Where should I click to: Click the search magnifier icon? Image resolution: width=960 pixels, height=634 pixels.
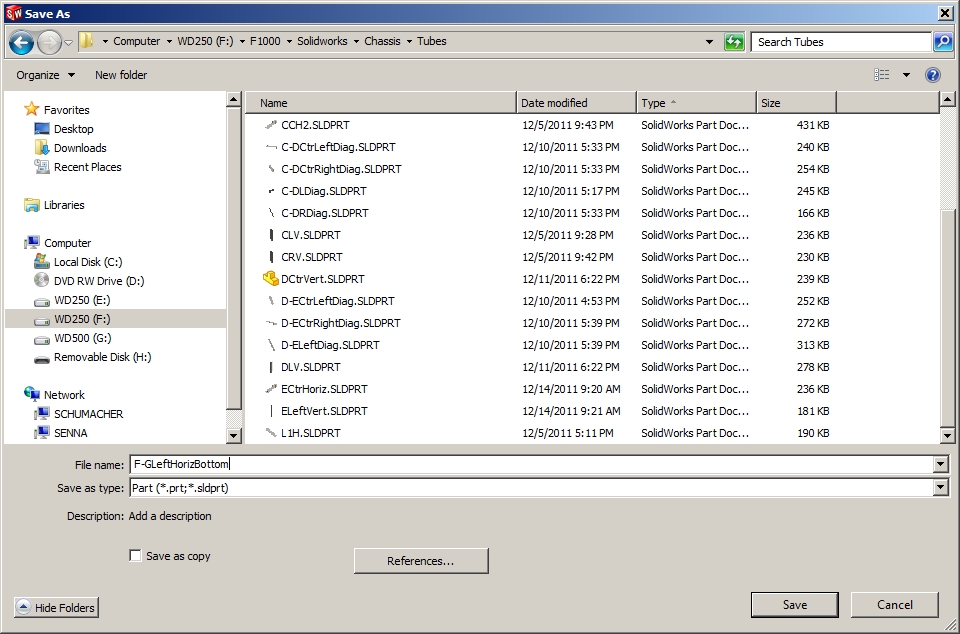942,42
